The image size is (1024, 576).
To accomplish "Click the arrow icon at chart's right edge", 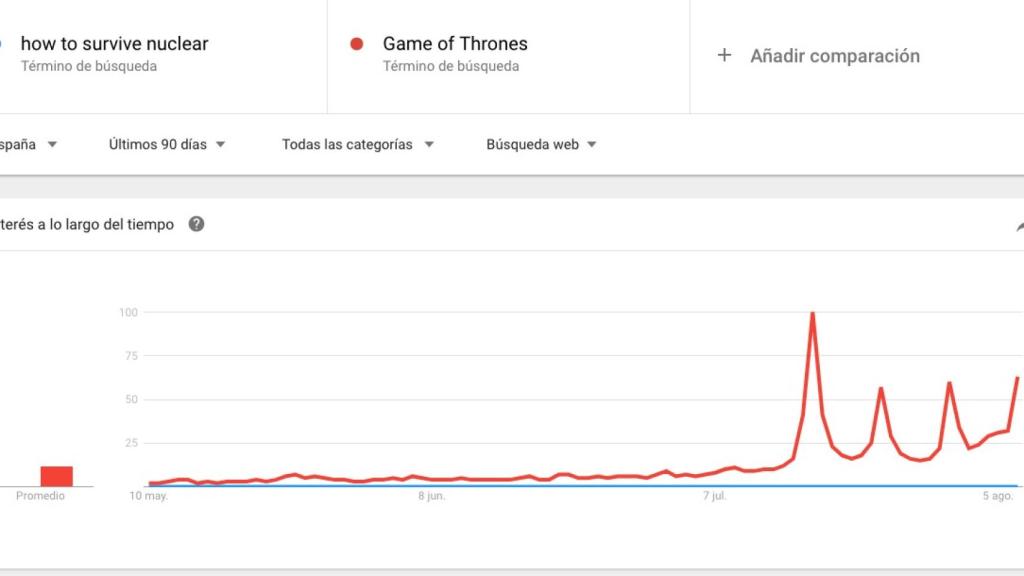I will click(x=1019, y=227).
